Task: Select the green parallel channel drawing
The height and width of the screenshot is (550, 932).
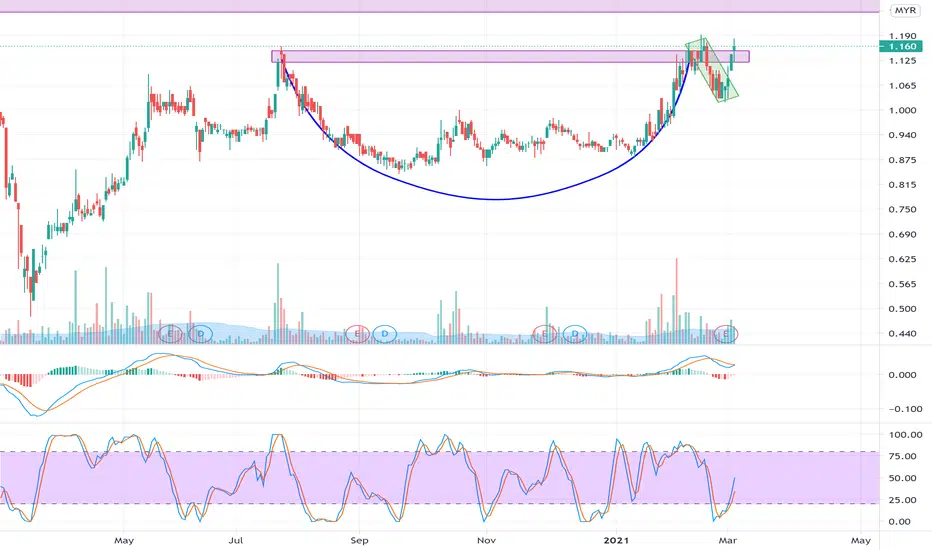Action: 712,70
